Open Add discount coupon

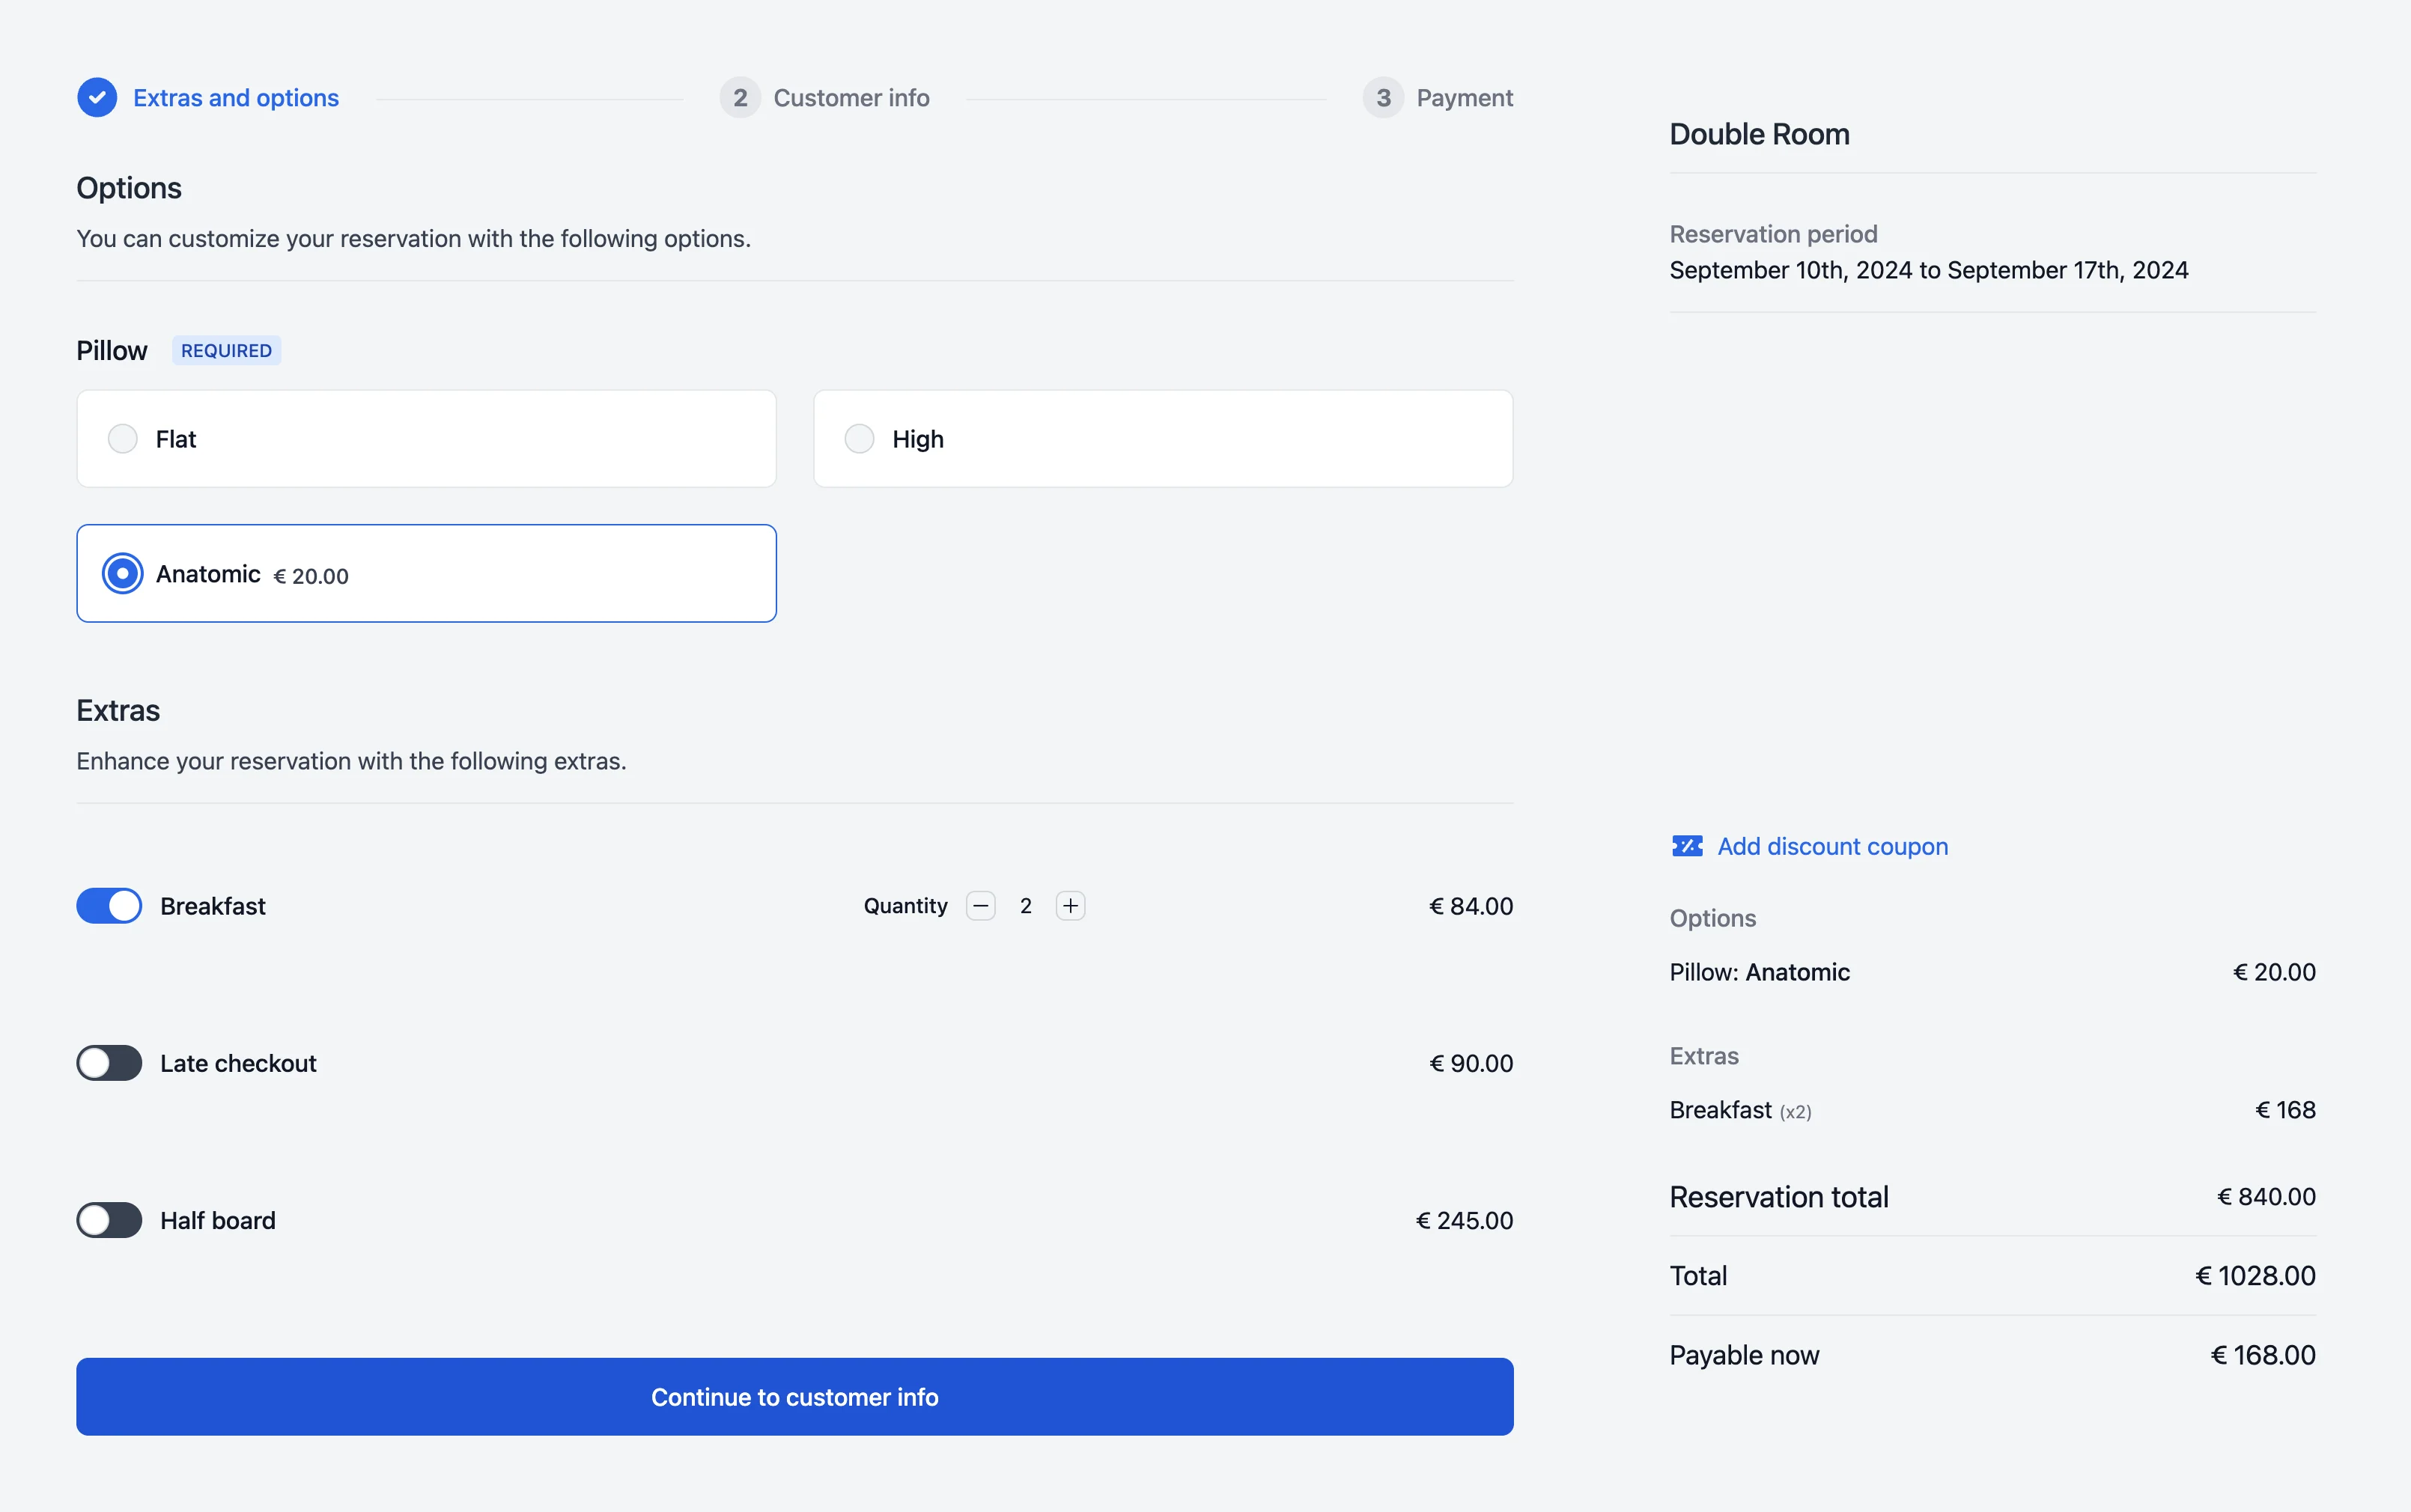coord(1832,845)
